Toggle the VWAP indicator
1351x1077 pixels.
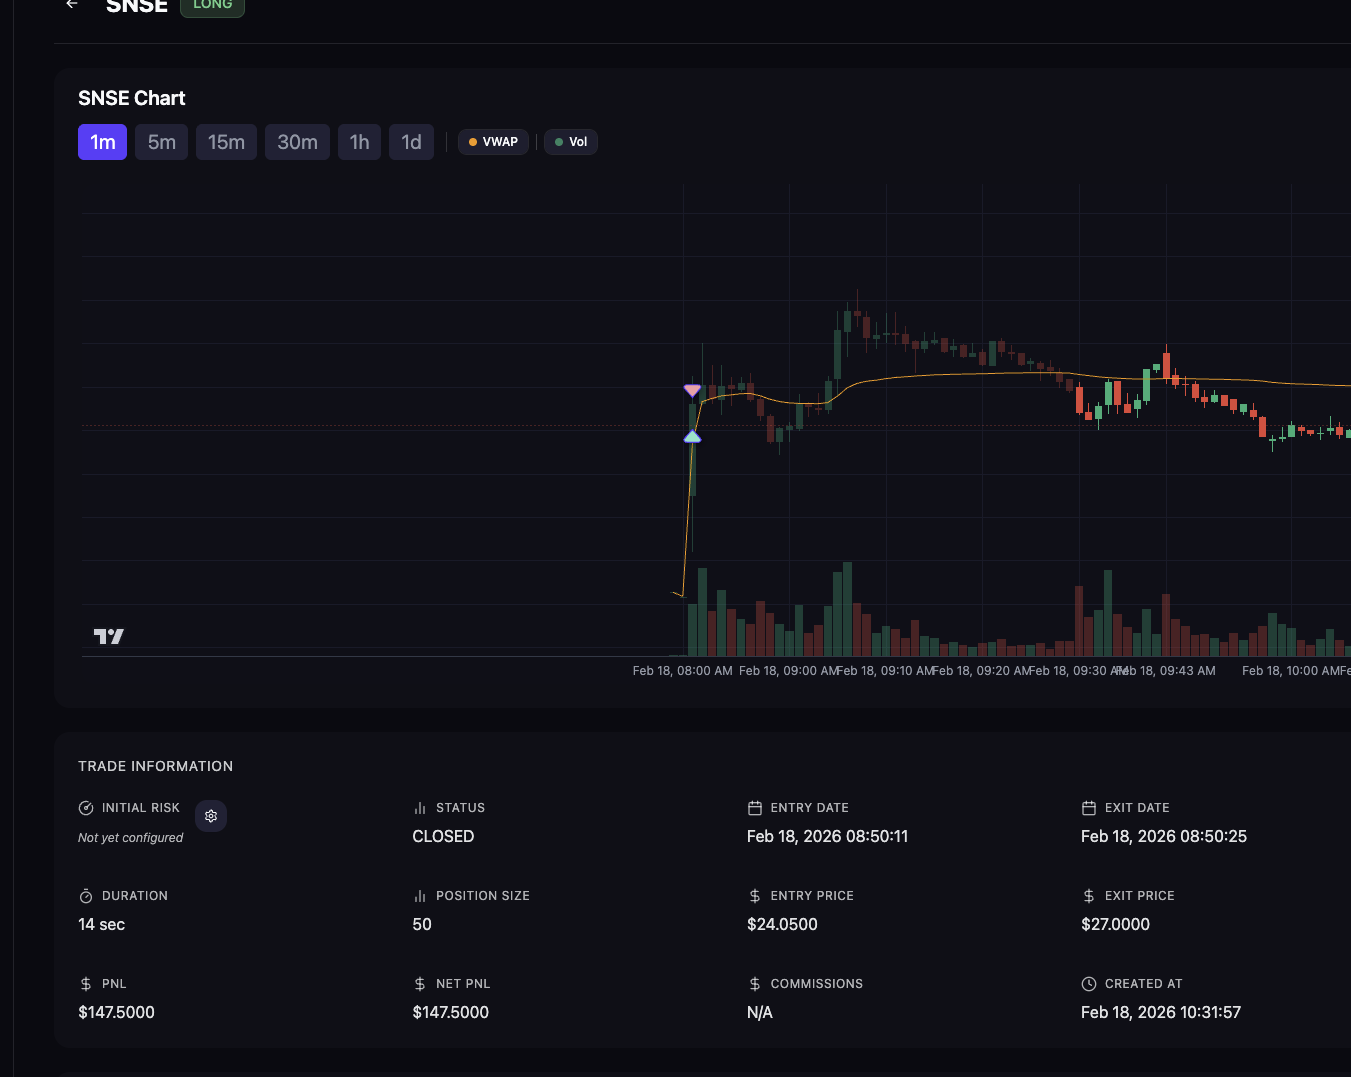(x=493, y=142)
